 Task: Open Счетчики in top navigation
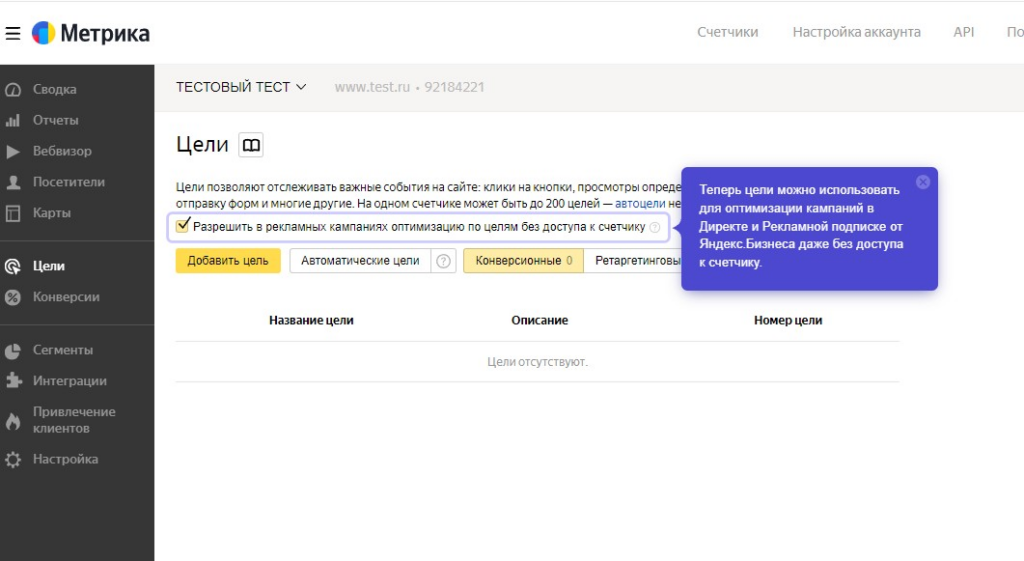click(728, 32)
